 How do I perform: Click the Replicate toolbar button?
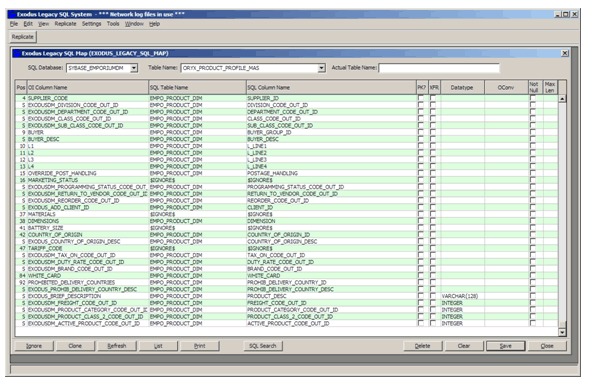tap(23, 37)
